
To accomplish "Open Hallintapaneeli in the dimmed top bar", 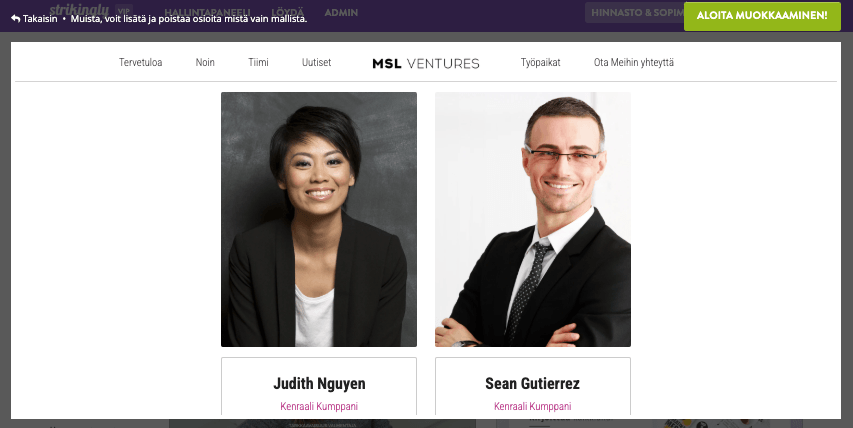I will point(207,11).
